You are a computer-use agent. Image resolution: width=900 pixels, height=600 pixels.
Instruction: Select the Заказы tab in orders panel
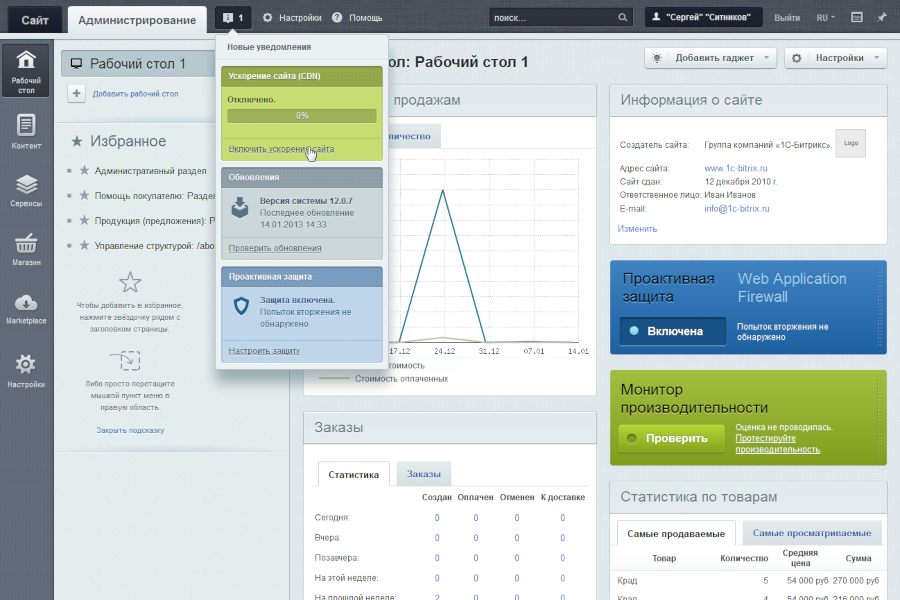[423, 474]
